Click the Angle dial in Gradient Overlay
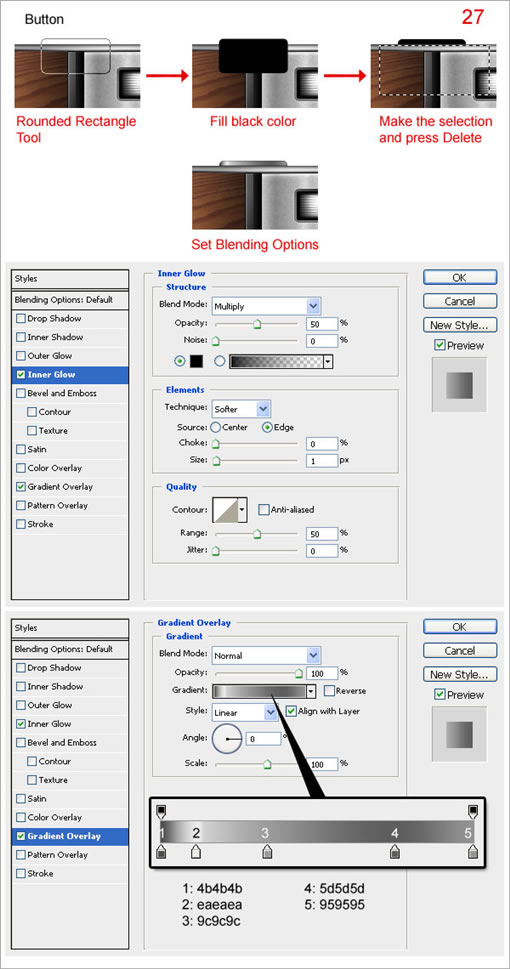Viewport: 510px width, 969px height. tap(227, 738)
